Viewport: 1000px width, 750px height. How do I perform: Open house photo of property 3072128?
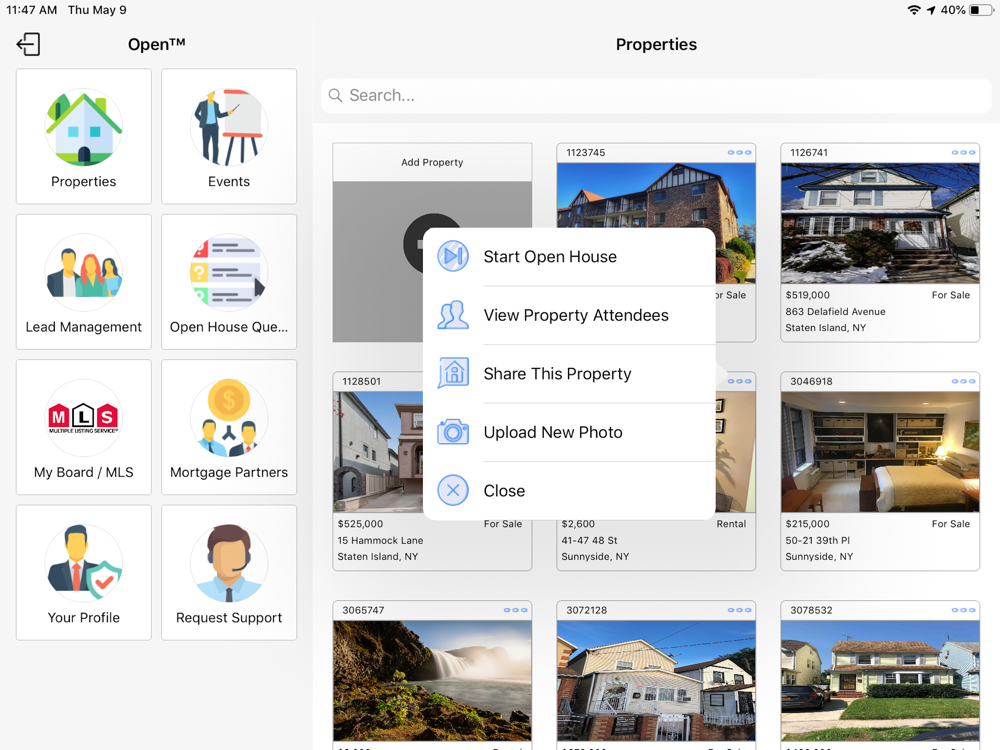click(x=656, y=680)
